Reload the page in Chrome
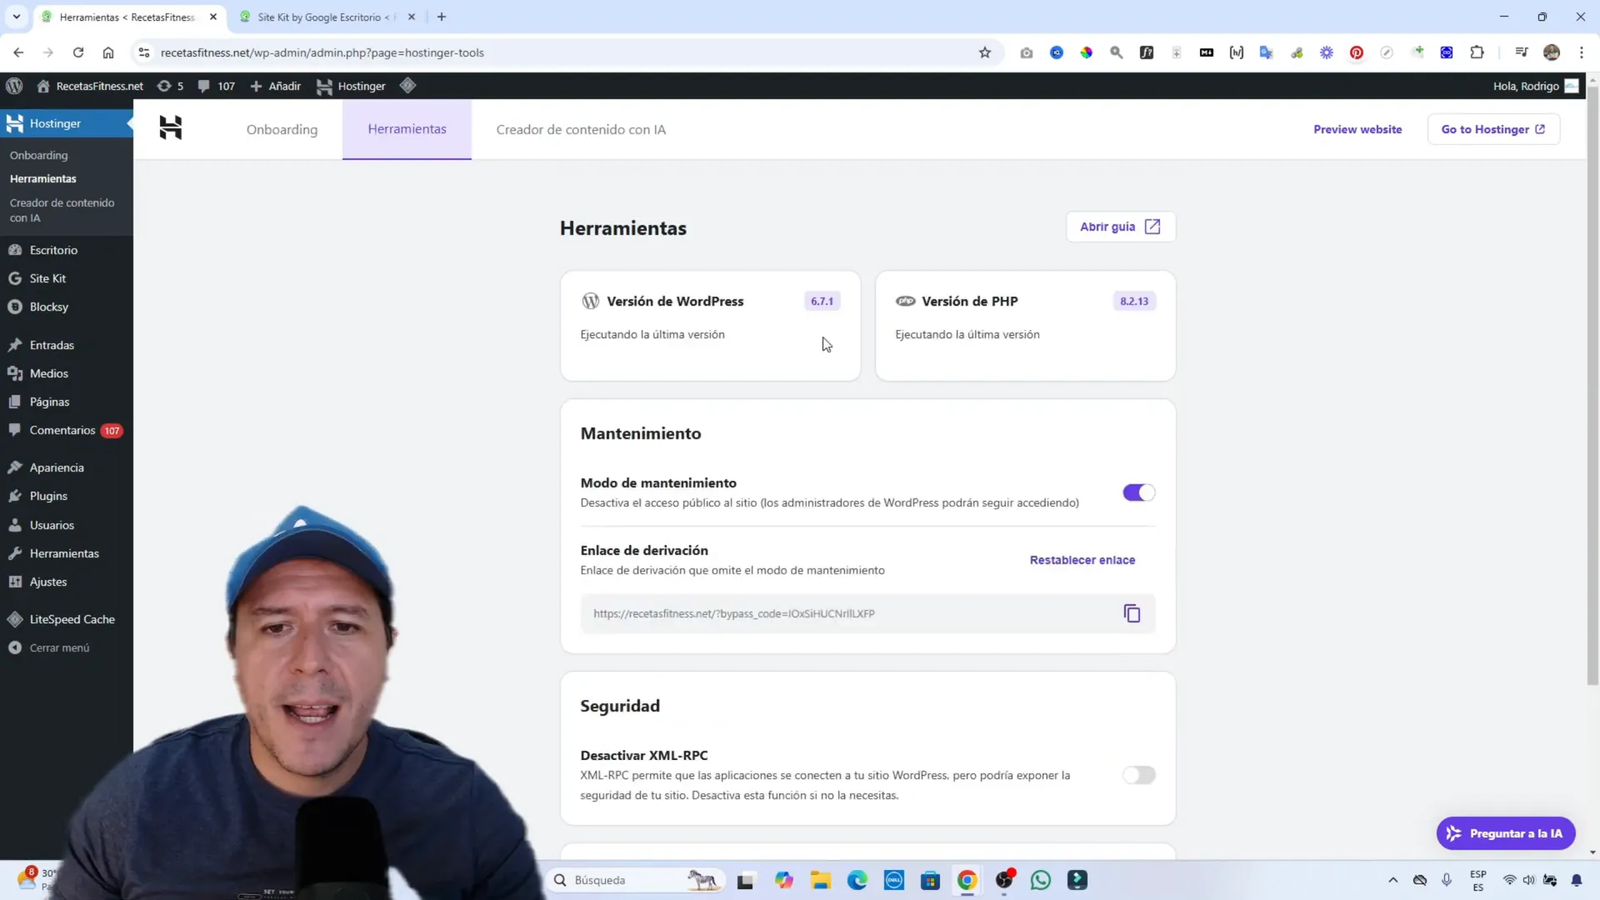The width and height of the screenshot is (1600, 900). (x=78, y=53)
